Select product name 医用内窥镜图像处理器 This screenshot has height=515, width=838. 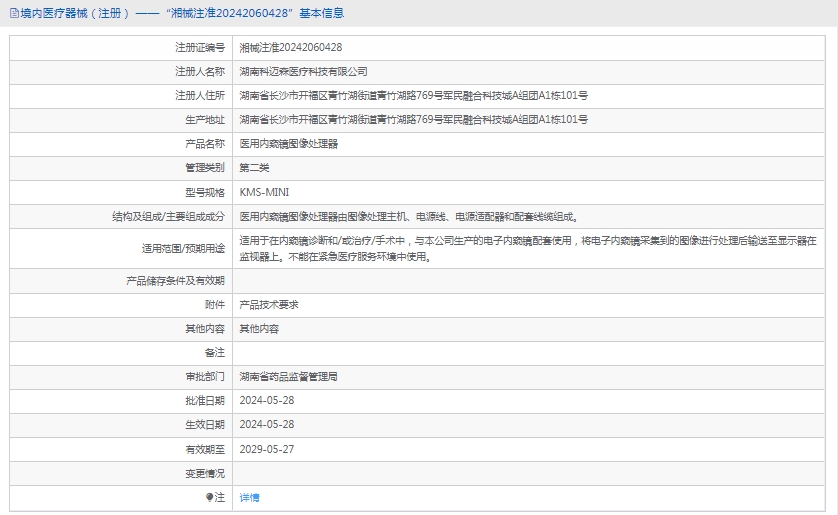pyautogui.click(x=288, y=144)
